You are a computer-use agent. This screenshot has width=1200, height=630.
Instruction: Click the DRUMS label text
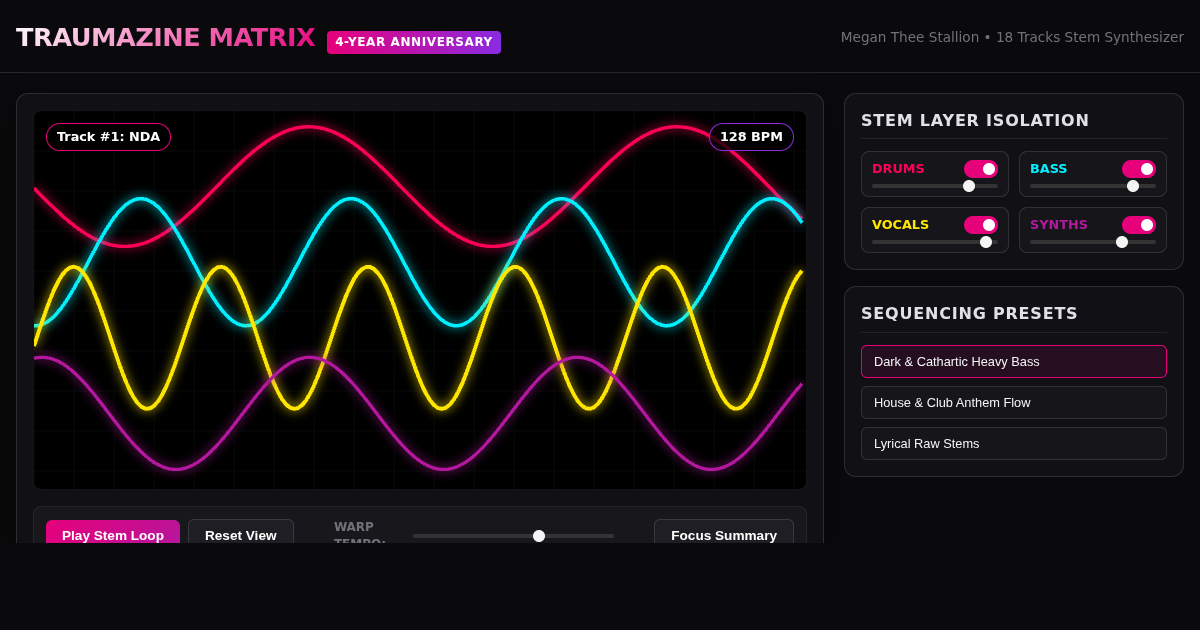coord(898,169)
